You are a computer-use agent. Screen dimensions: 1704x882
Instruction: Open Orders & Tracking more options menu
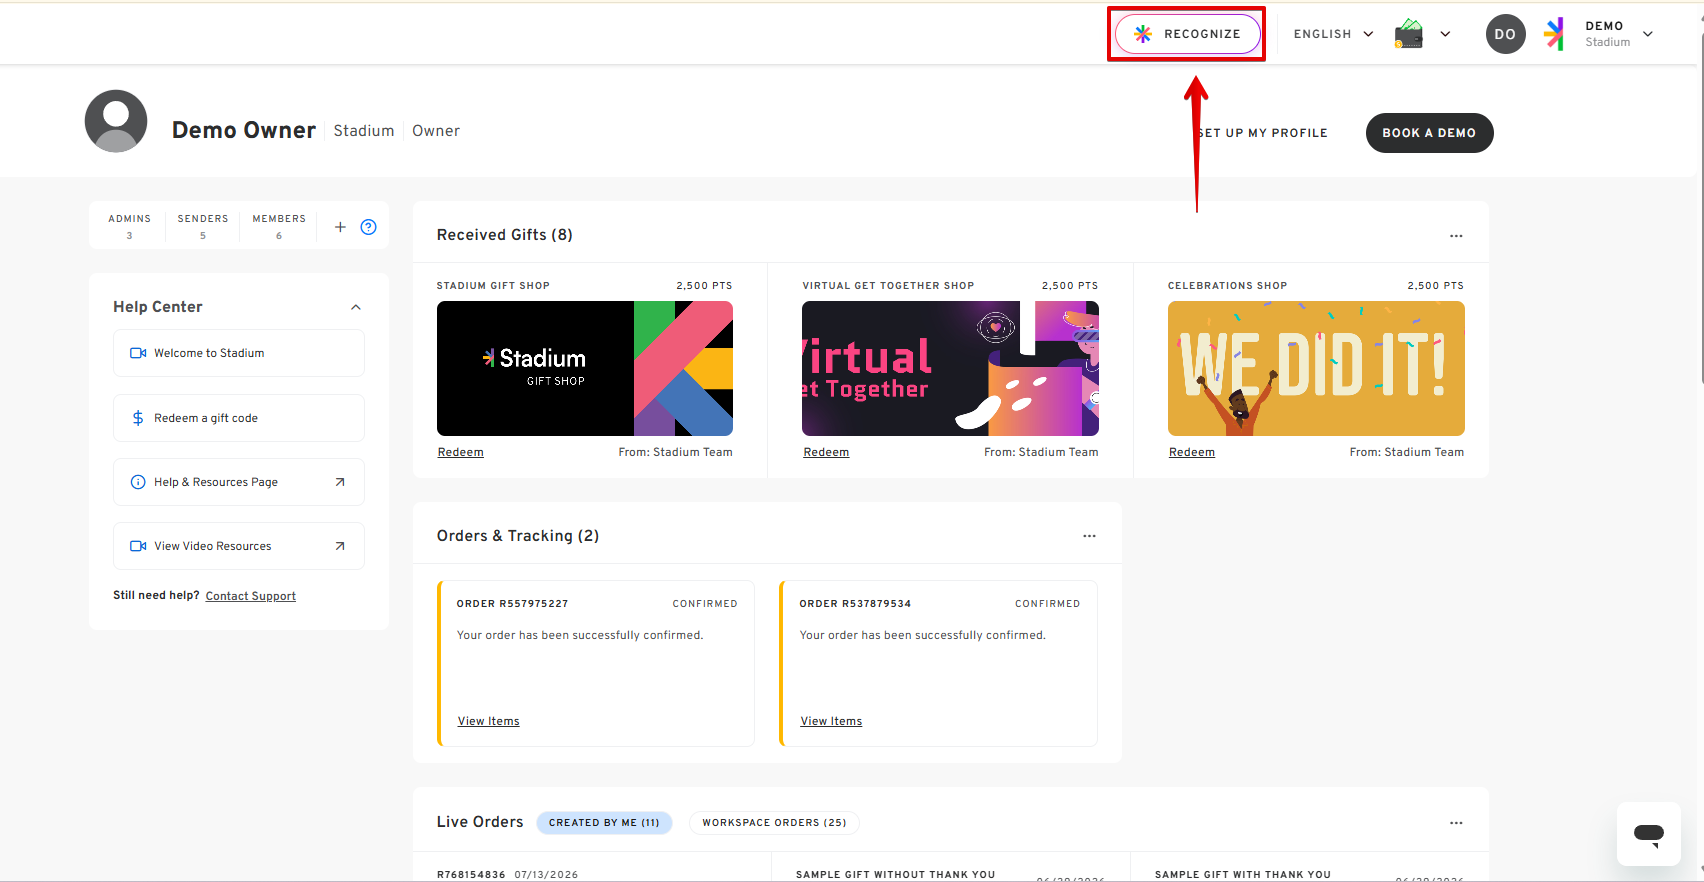click(x=1089, y=536)
